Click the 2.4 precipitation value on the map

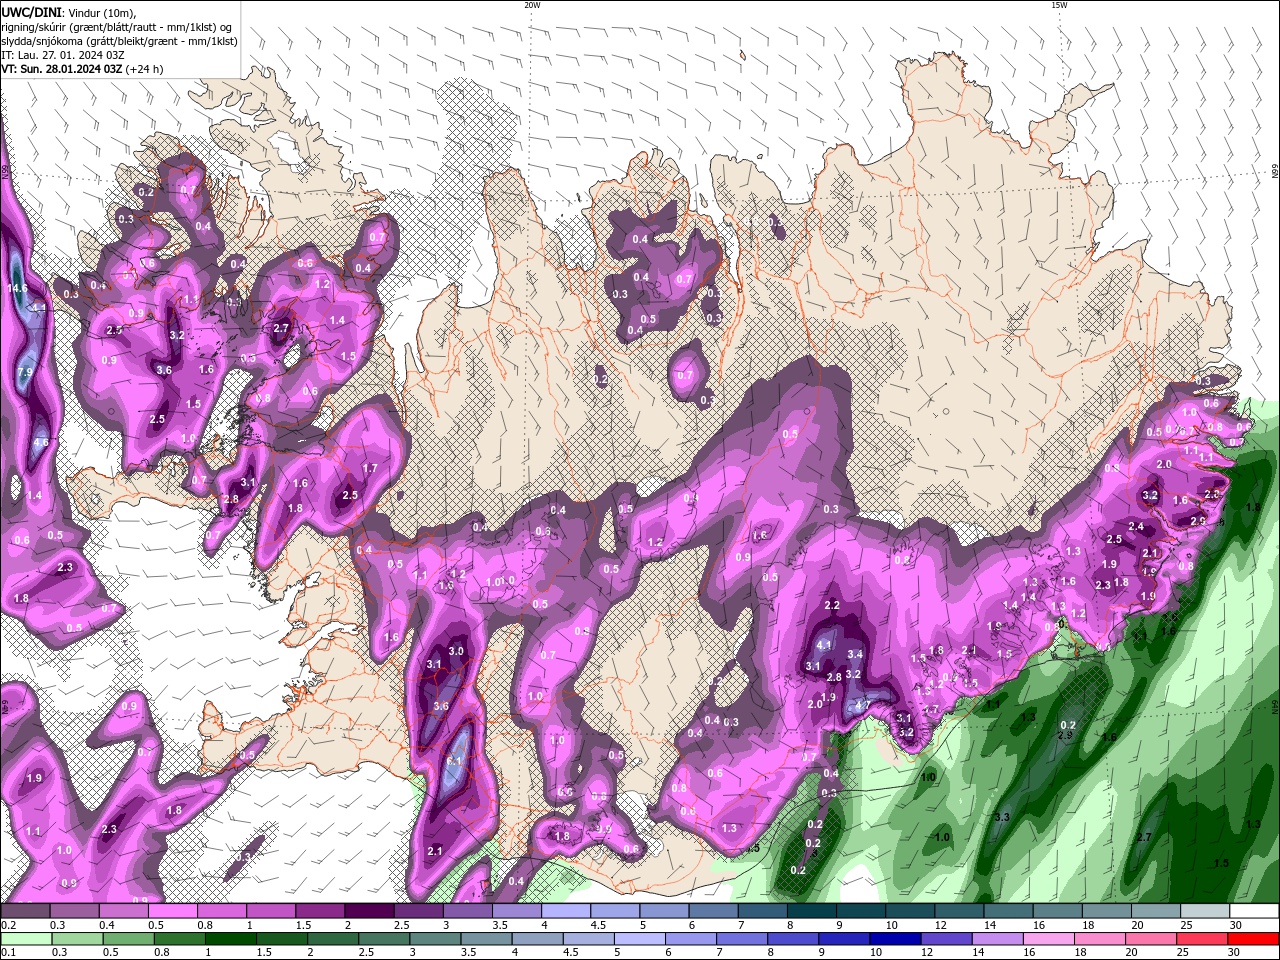(1136, 527)
